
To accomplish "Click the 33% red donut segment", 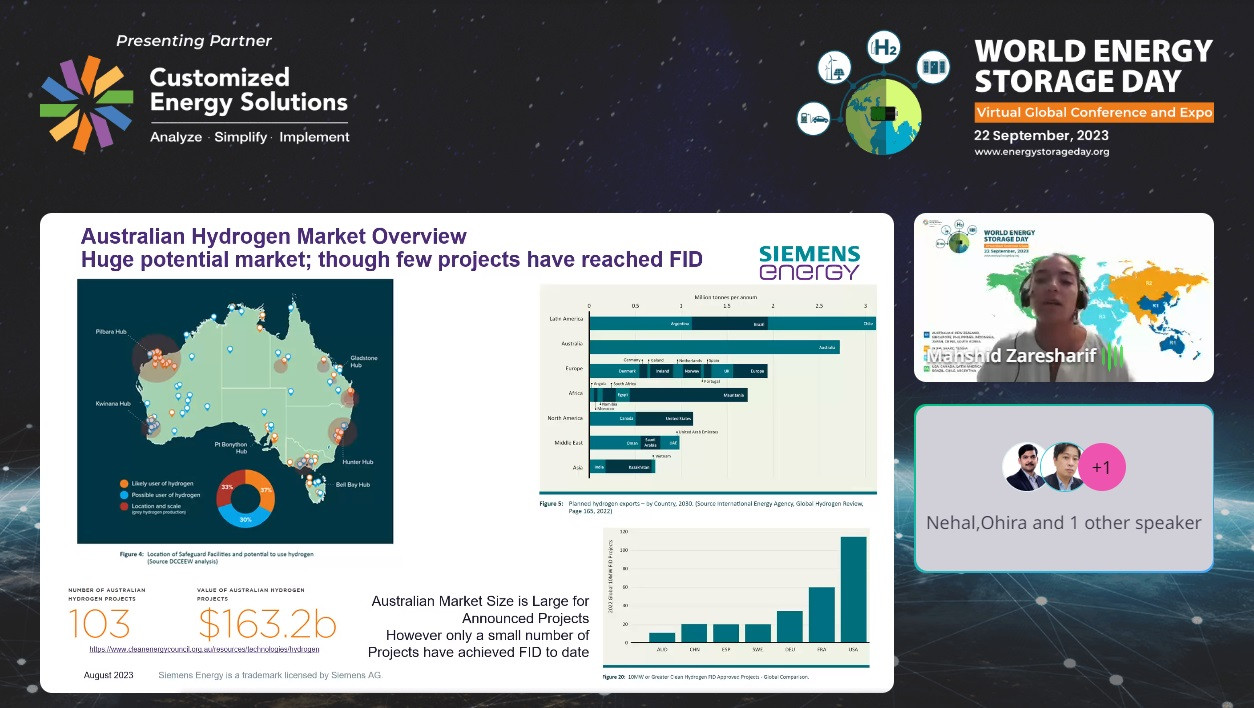I will [x=228, y=486].
